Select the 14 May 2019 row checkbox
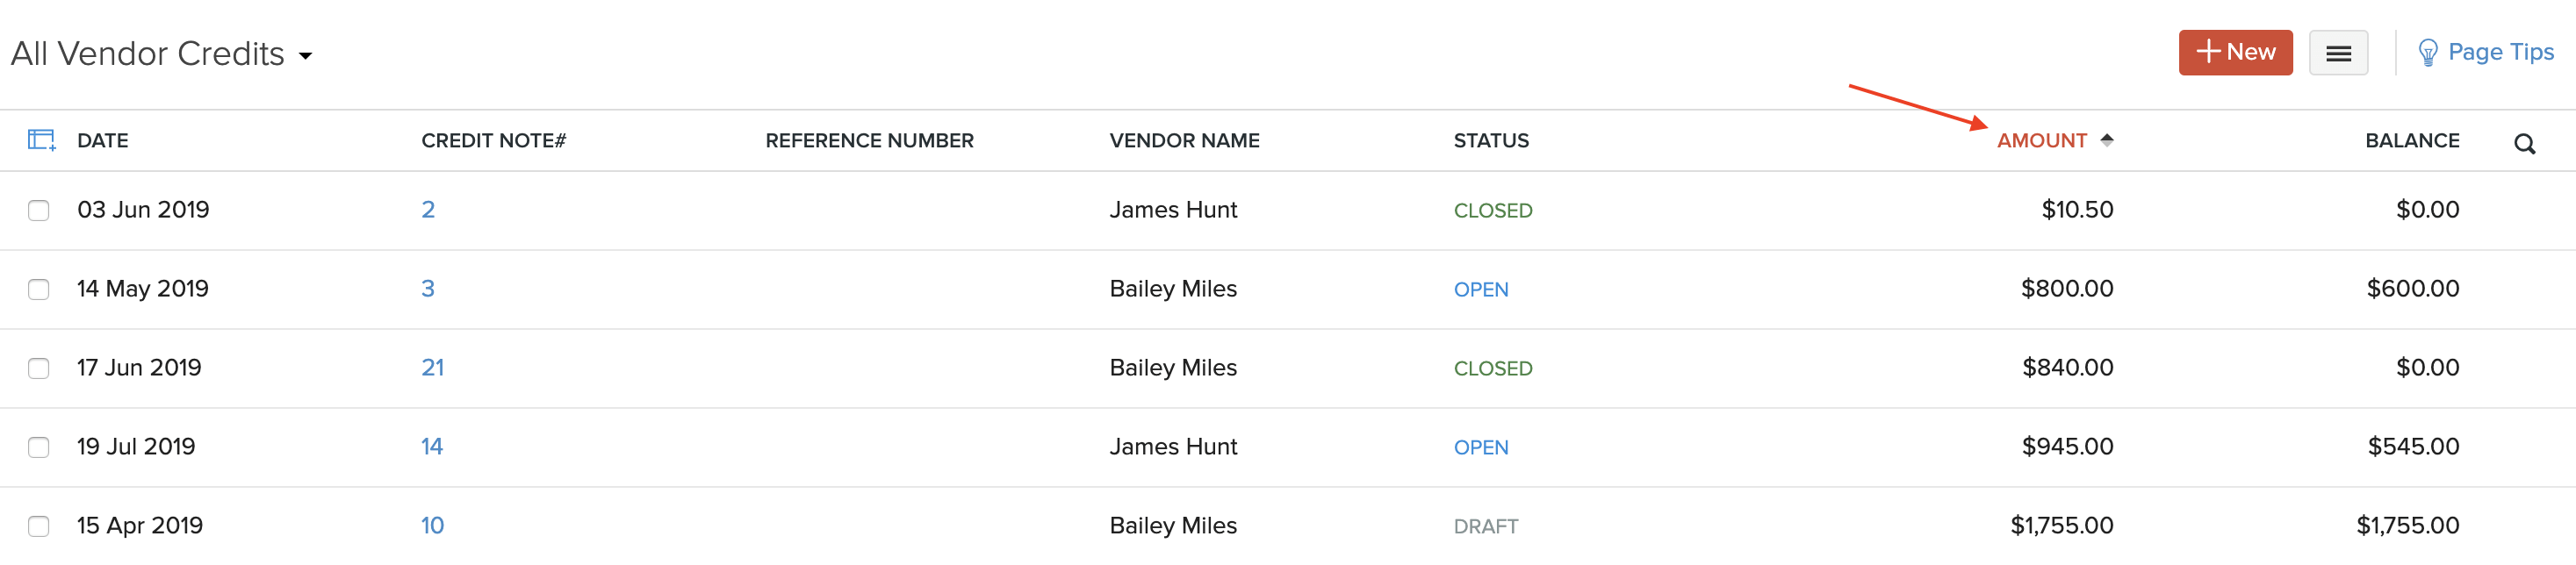 click(39, 289)
